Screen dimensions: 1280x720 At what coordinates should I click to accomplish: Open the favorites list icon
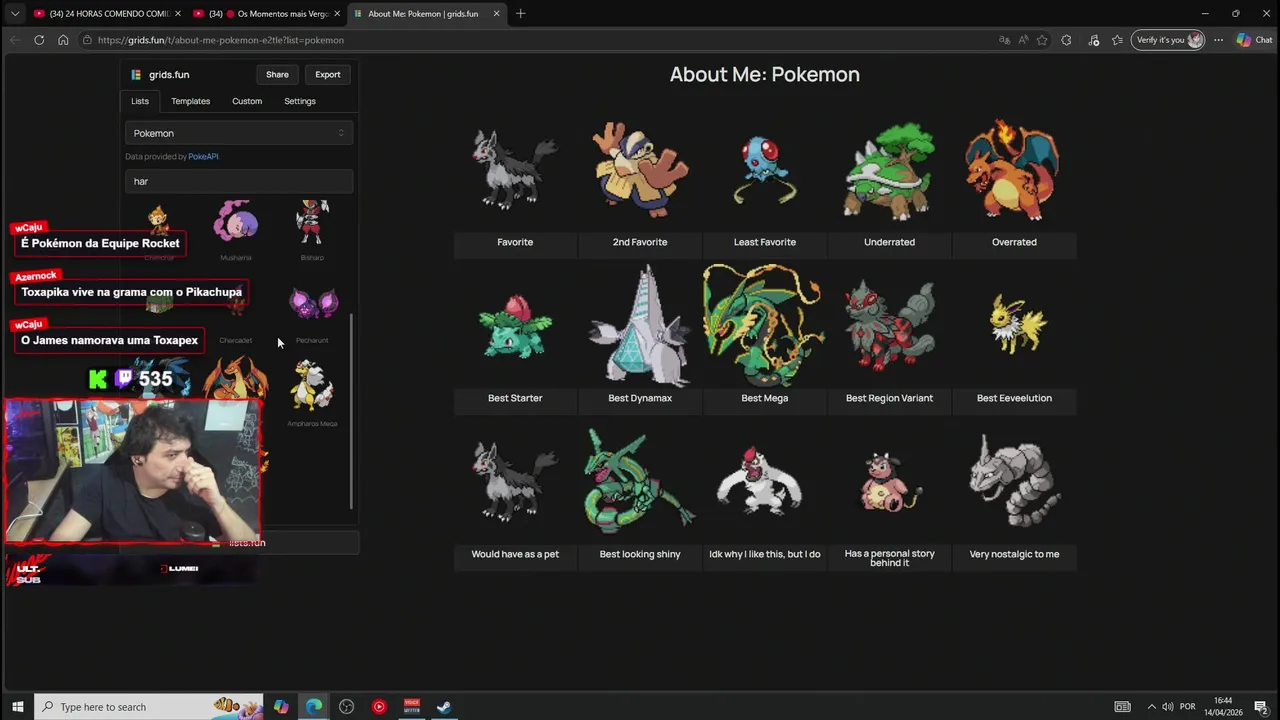point(1117,40)
